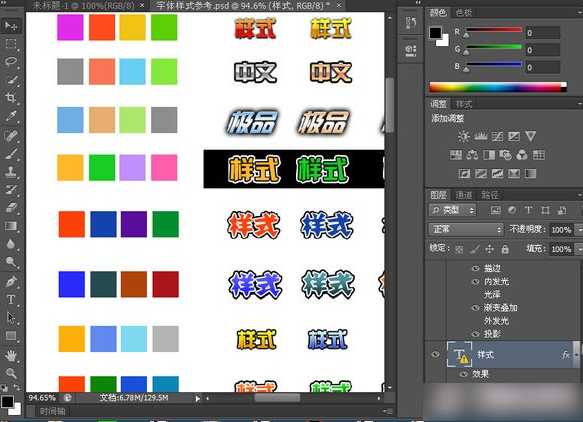Select the Crop tool
583x422 pixels.
tap(11, 98)
